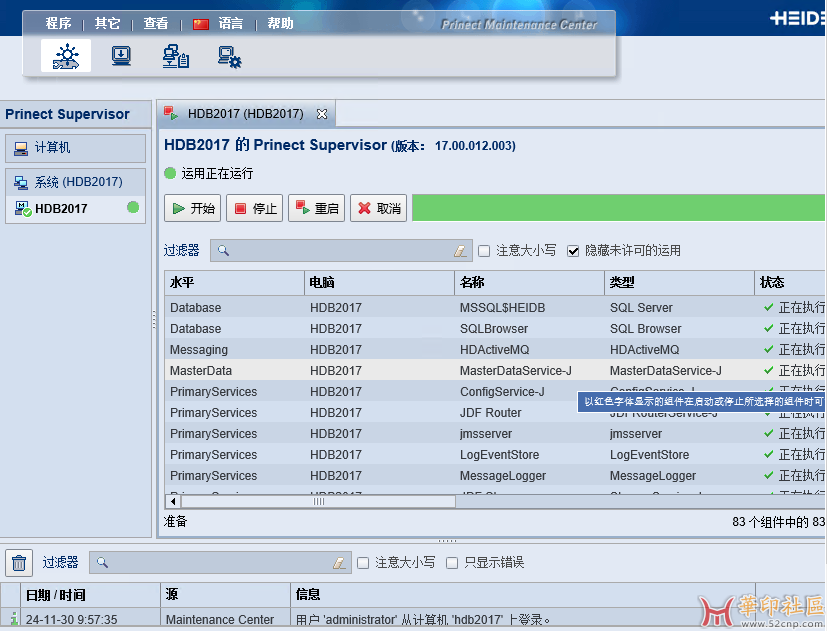Toggle 只显示错误 checkbox
827x631 pixels.
[451, 563]
